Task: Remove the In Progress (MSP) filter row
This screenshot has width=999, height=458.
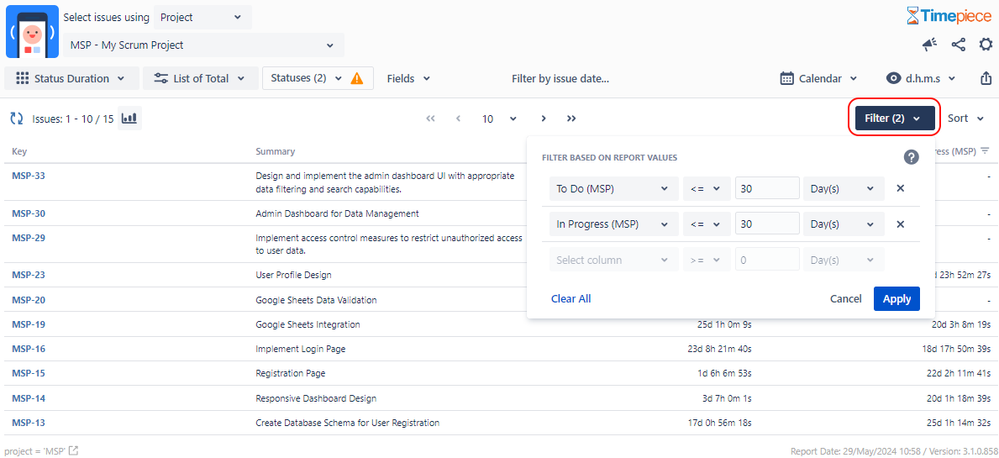Action: [x=900, y=224]
